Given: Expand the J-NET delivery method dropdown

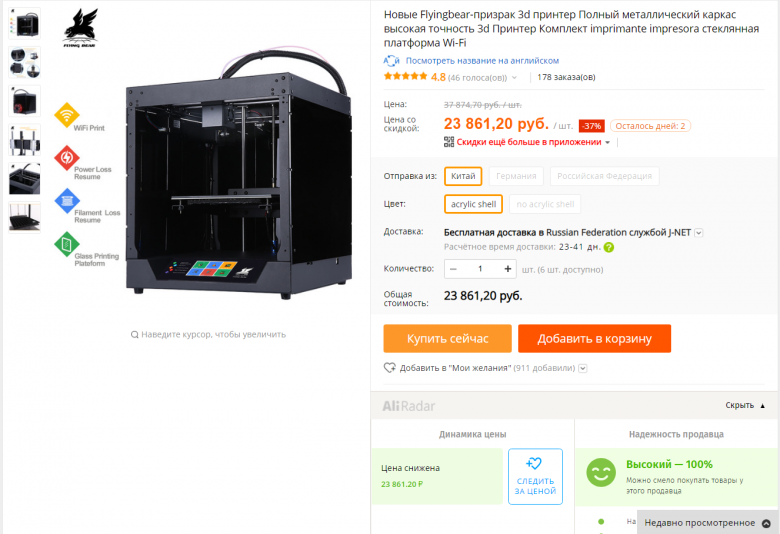Looking at the screenshot, I should coord(699,232).
